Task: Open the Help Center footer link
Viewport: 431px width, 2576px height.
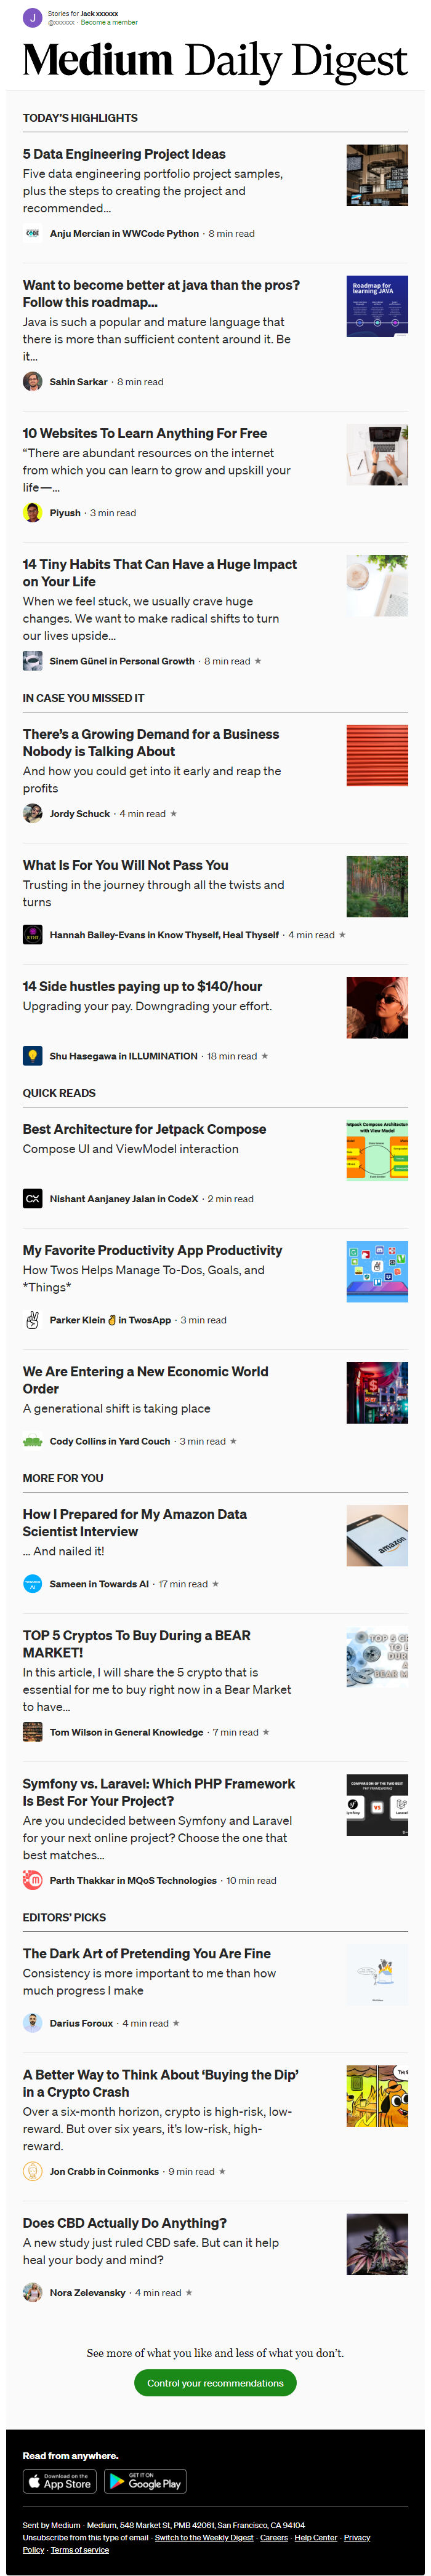Action: click(315, 2537)
